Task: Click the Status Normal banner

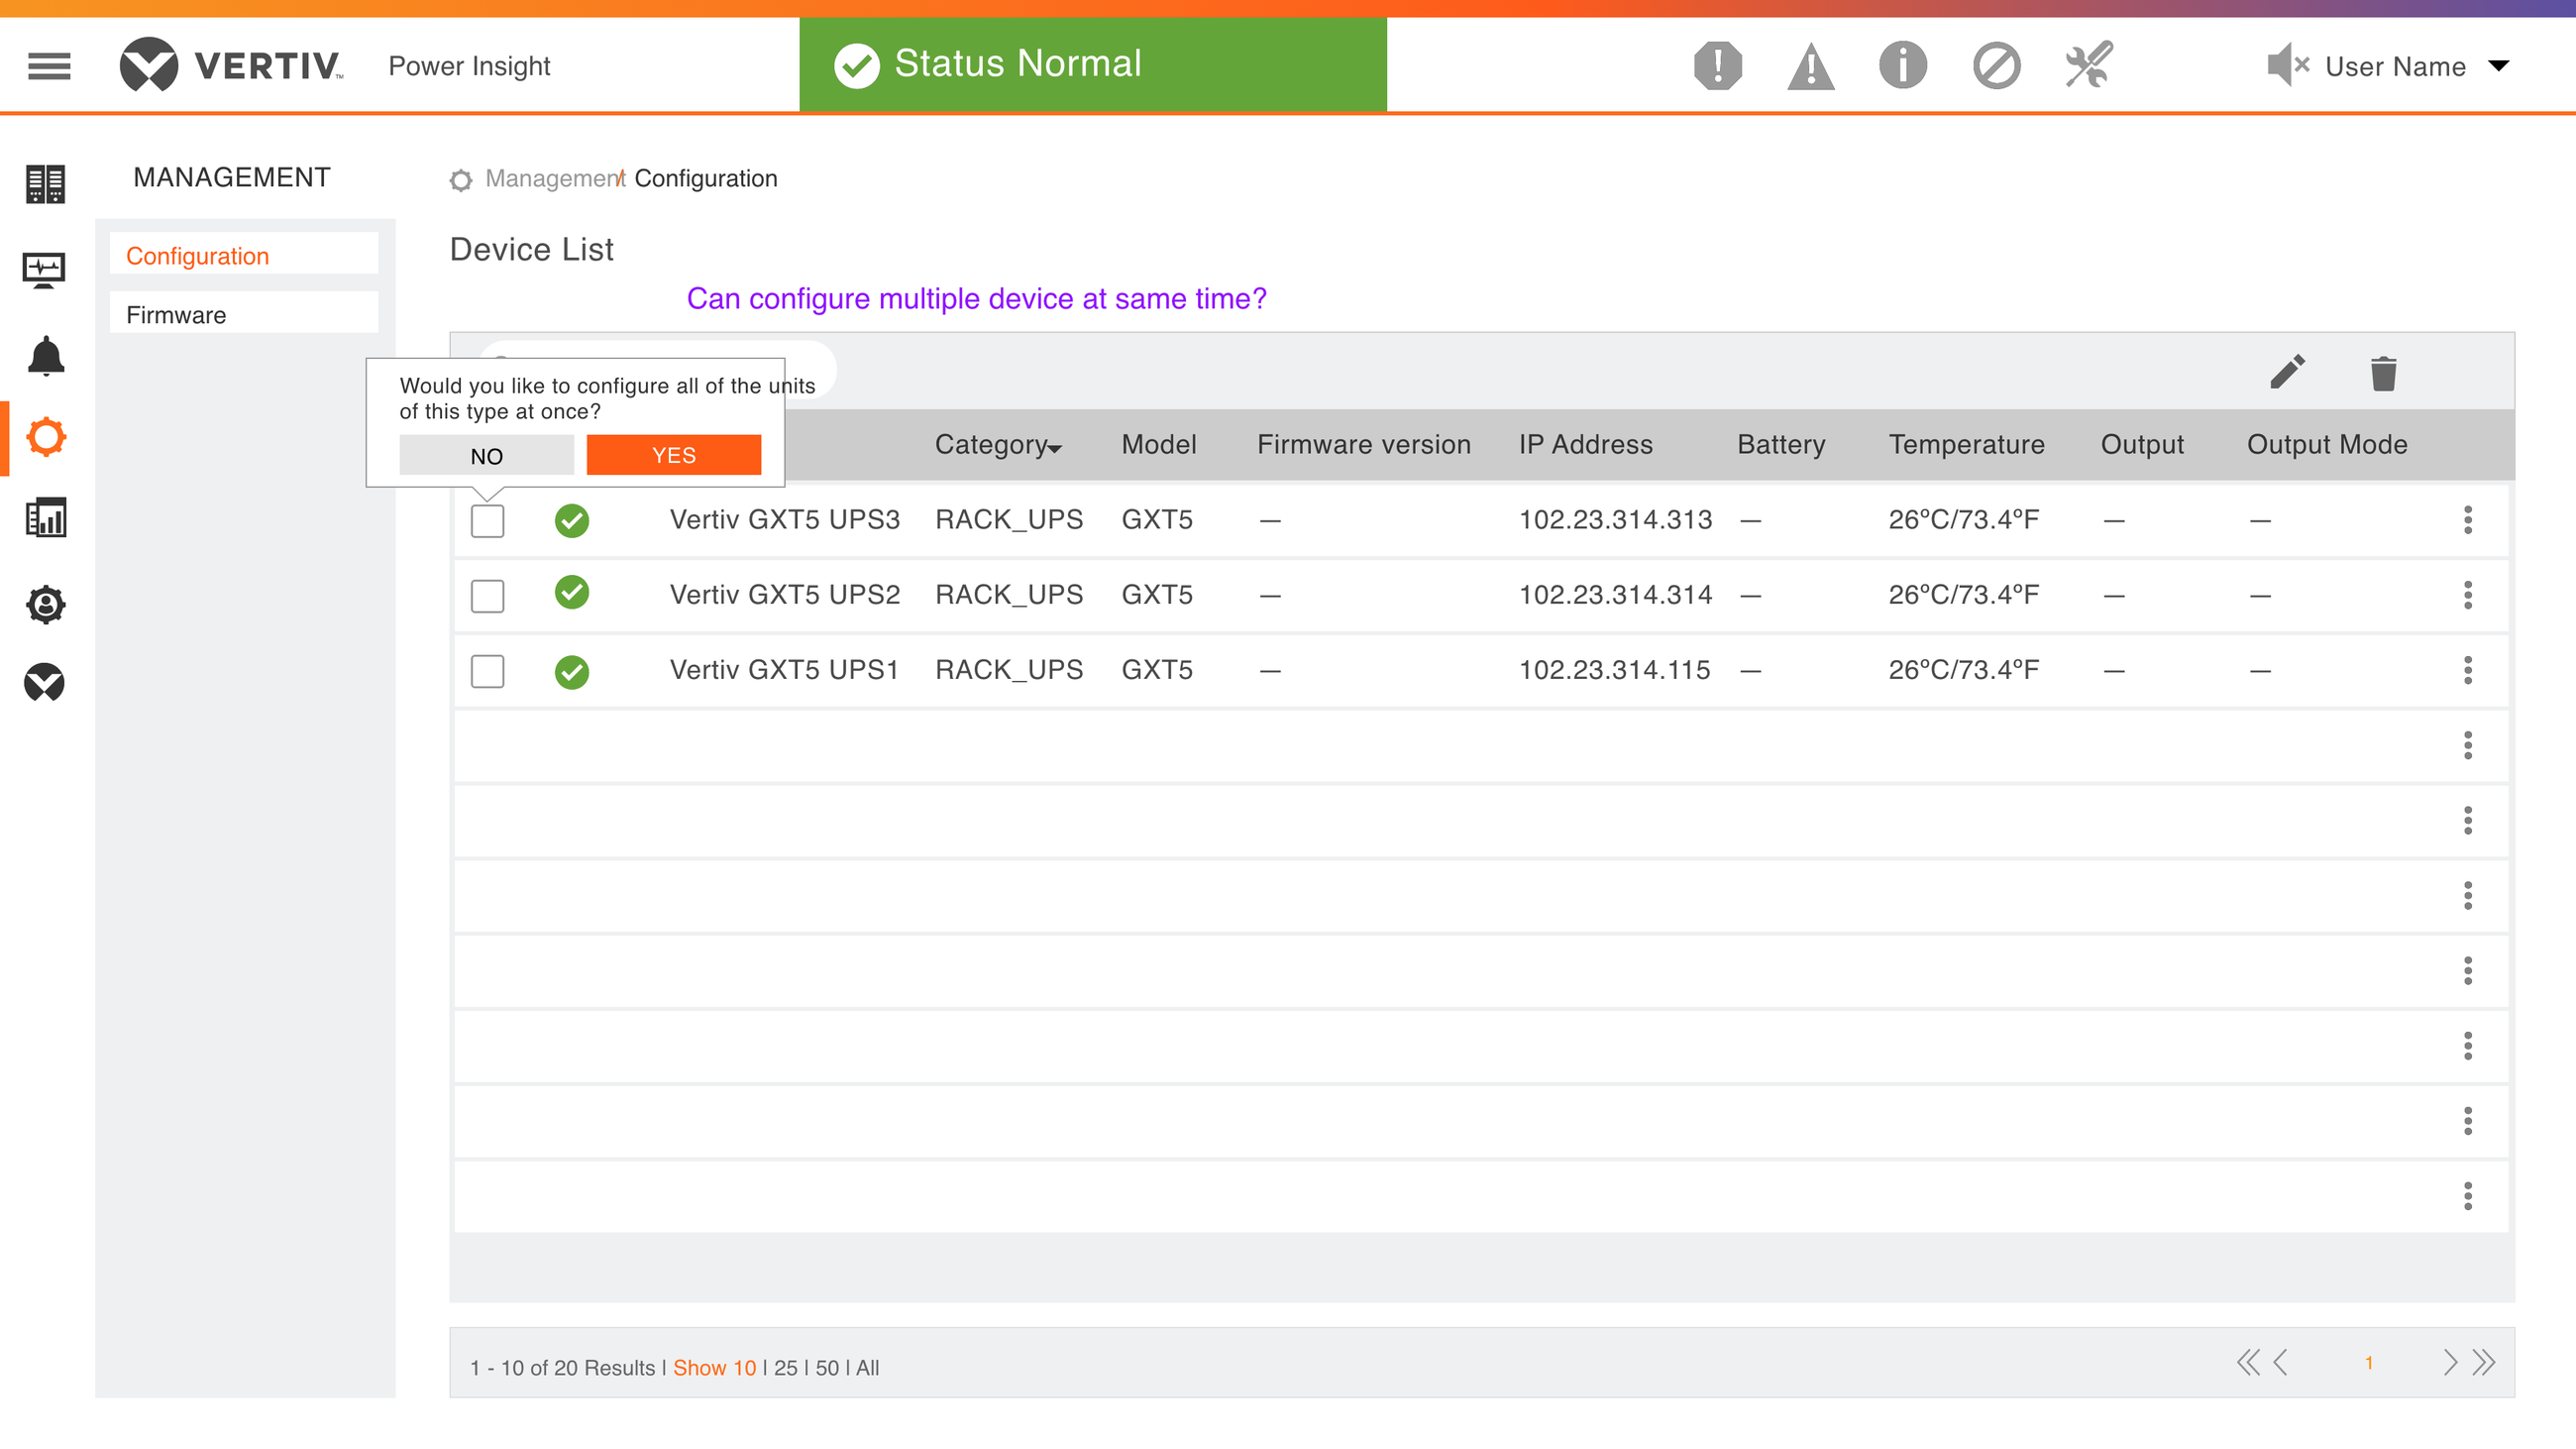Action: tap(1093, 65)
